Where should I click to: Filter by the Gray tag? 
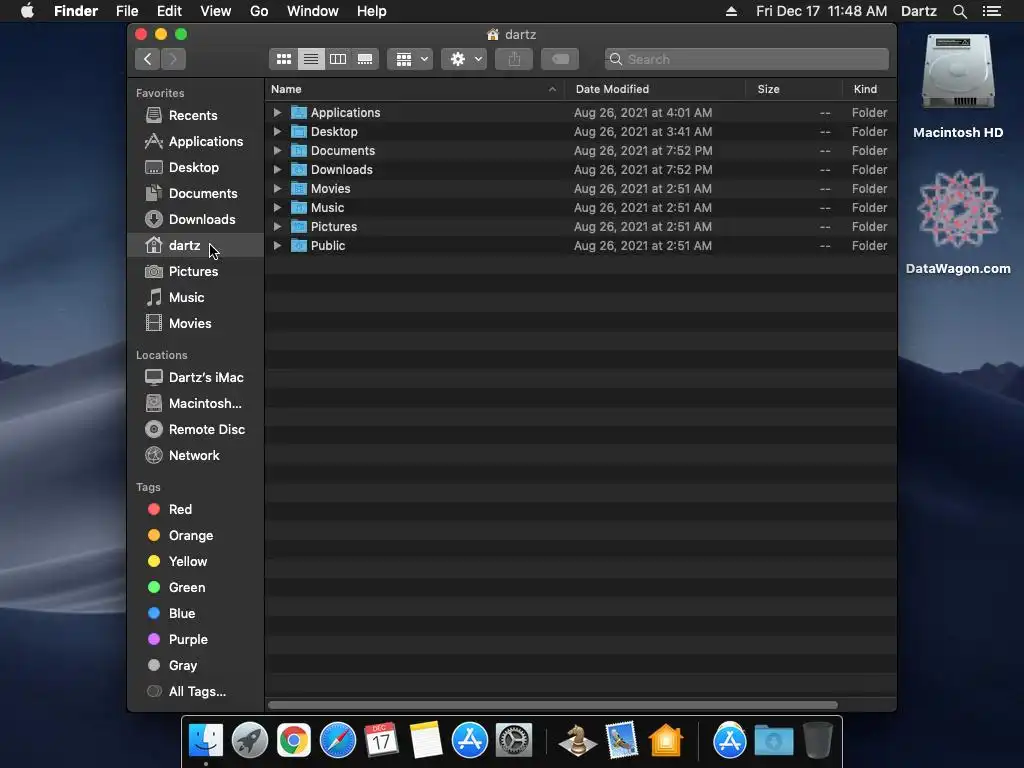pyautogui.click(x=195, y=665)
